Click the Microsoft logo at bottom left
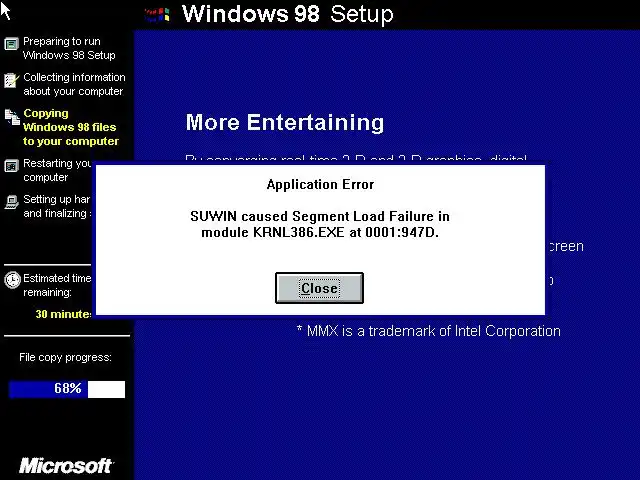The image size is (640, 480). coord(66,466)
